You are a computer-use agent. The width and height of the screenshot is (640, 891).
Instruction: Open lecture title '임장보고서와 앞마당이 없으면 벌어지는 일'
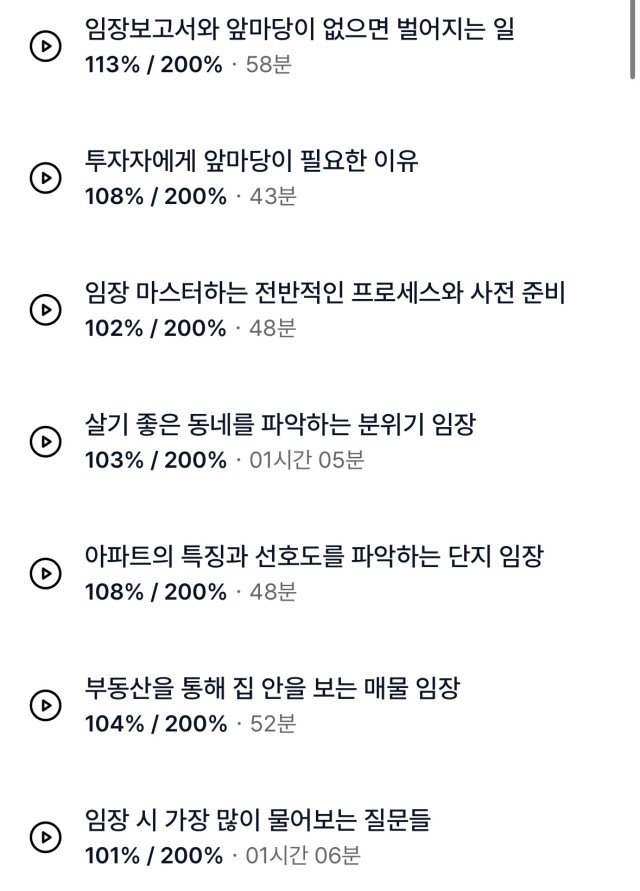click(x=300, y=28)
